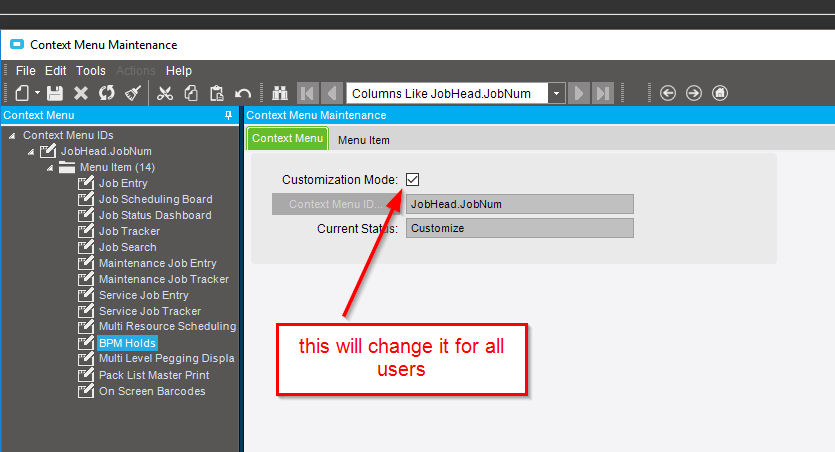Go to next record arrow icon
Screen dimensions: 835x452
click(x=579, y=93)
